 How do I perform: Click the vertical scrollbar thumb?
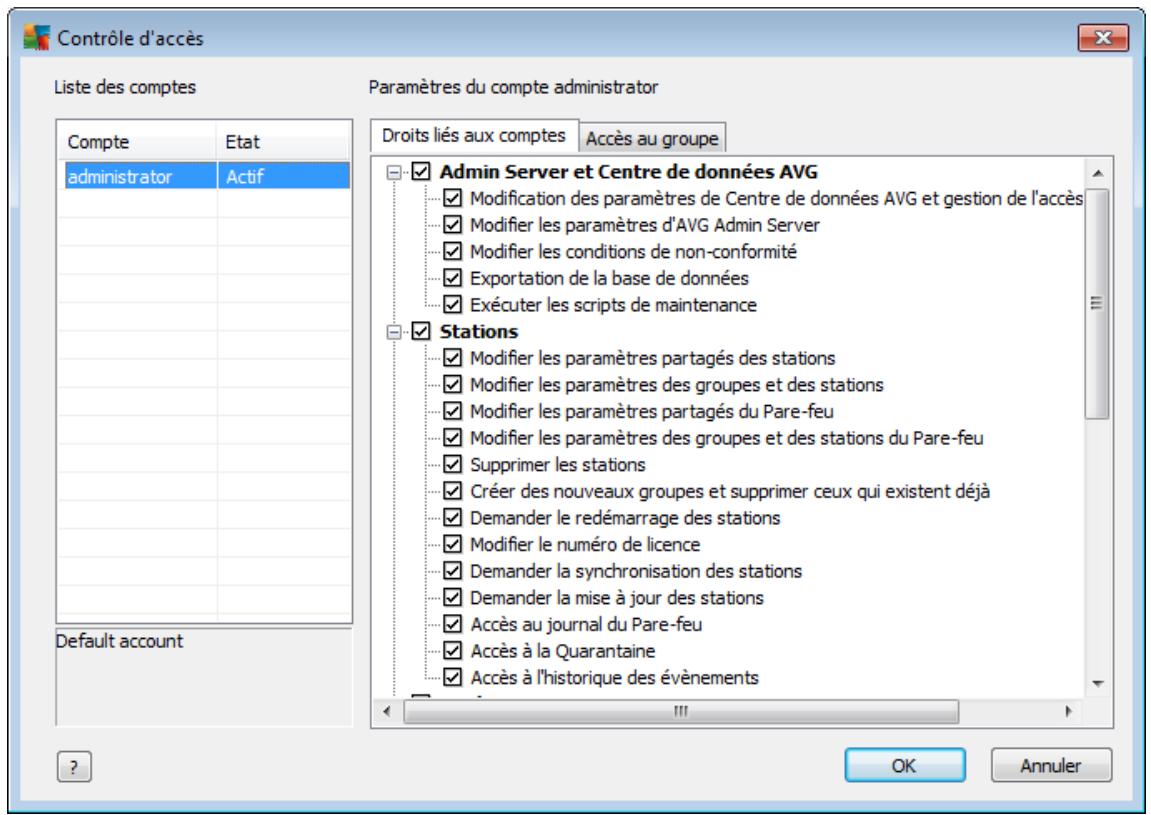coord(1097,303)
